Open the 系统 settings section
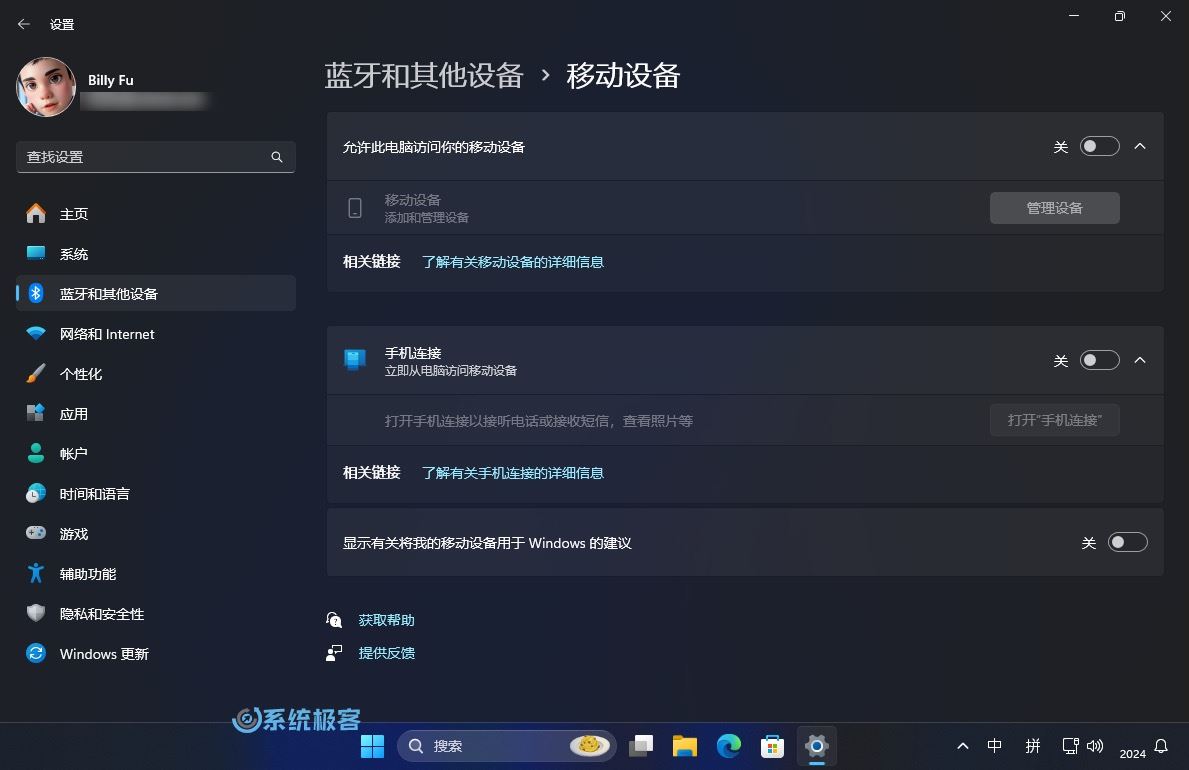The height and width of the screenshot is (770, 1189). coord(74,253)
